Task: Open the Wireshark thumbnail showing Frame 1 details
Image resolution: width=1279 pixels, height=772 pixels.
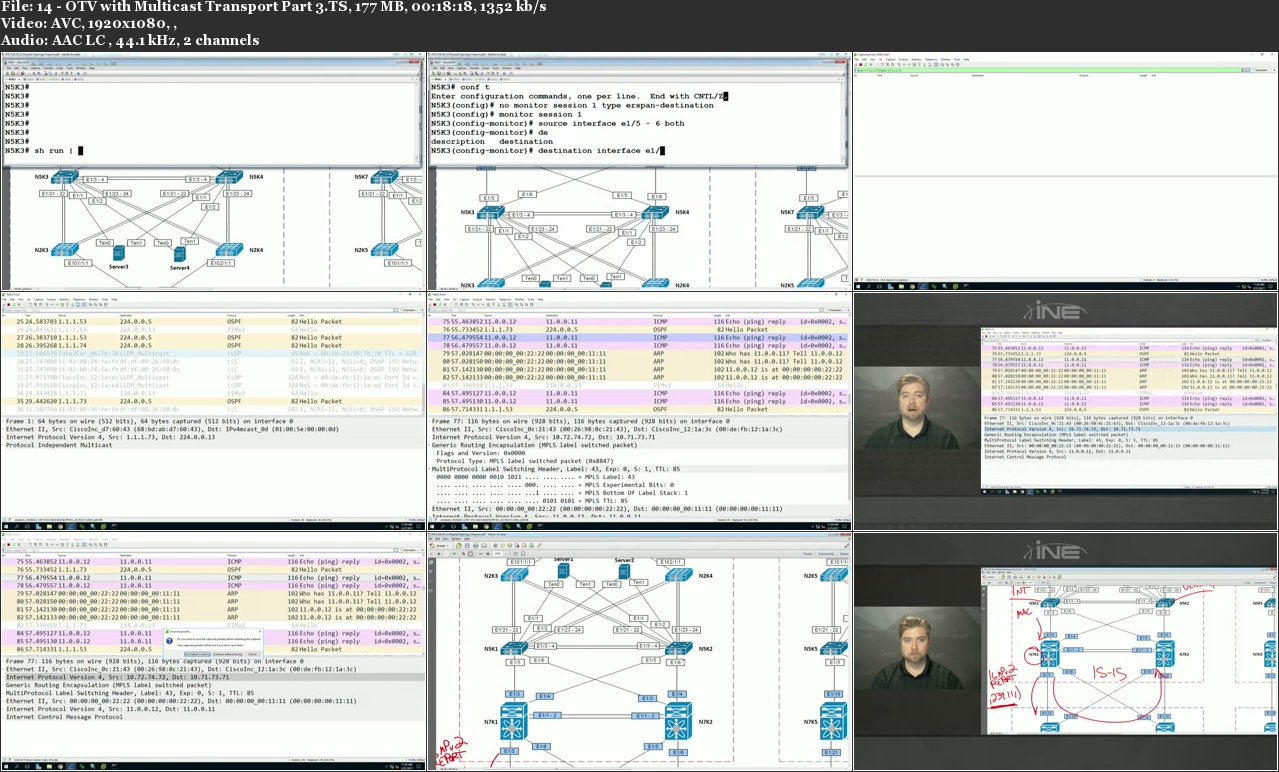Action: [x=212, y=411]
